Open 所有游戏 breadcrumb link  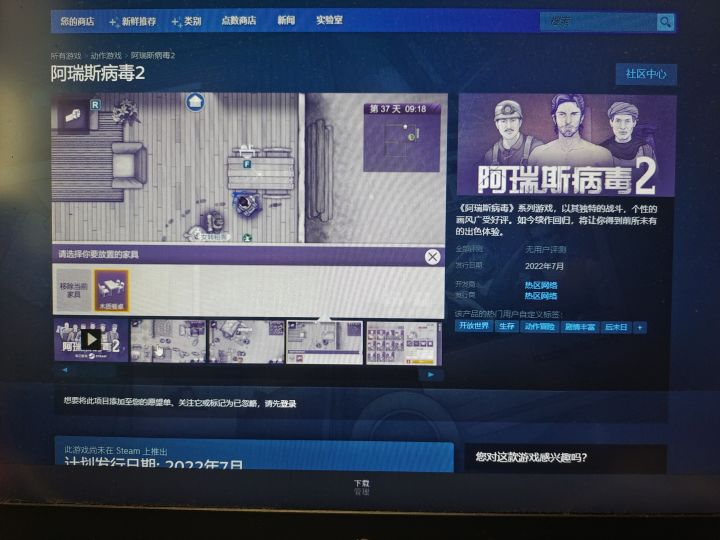(66, 56)
